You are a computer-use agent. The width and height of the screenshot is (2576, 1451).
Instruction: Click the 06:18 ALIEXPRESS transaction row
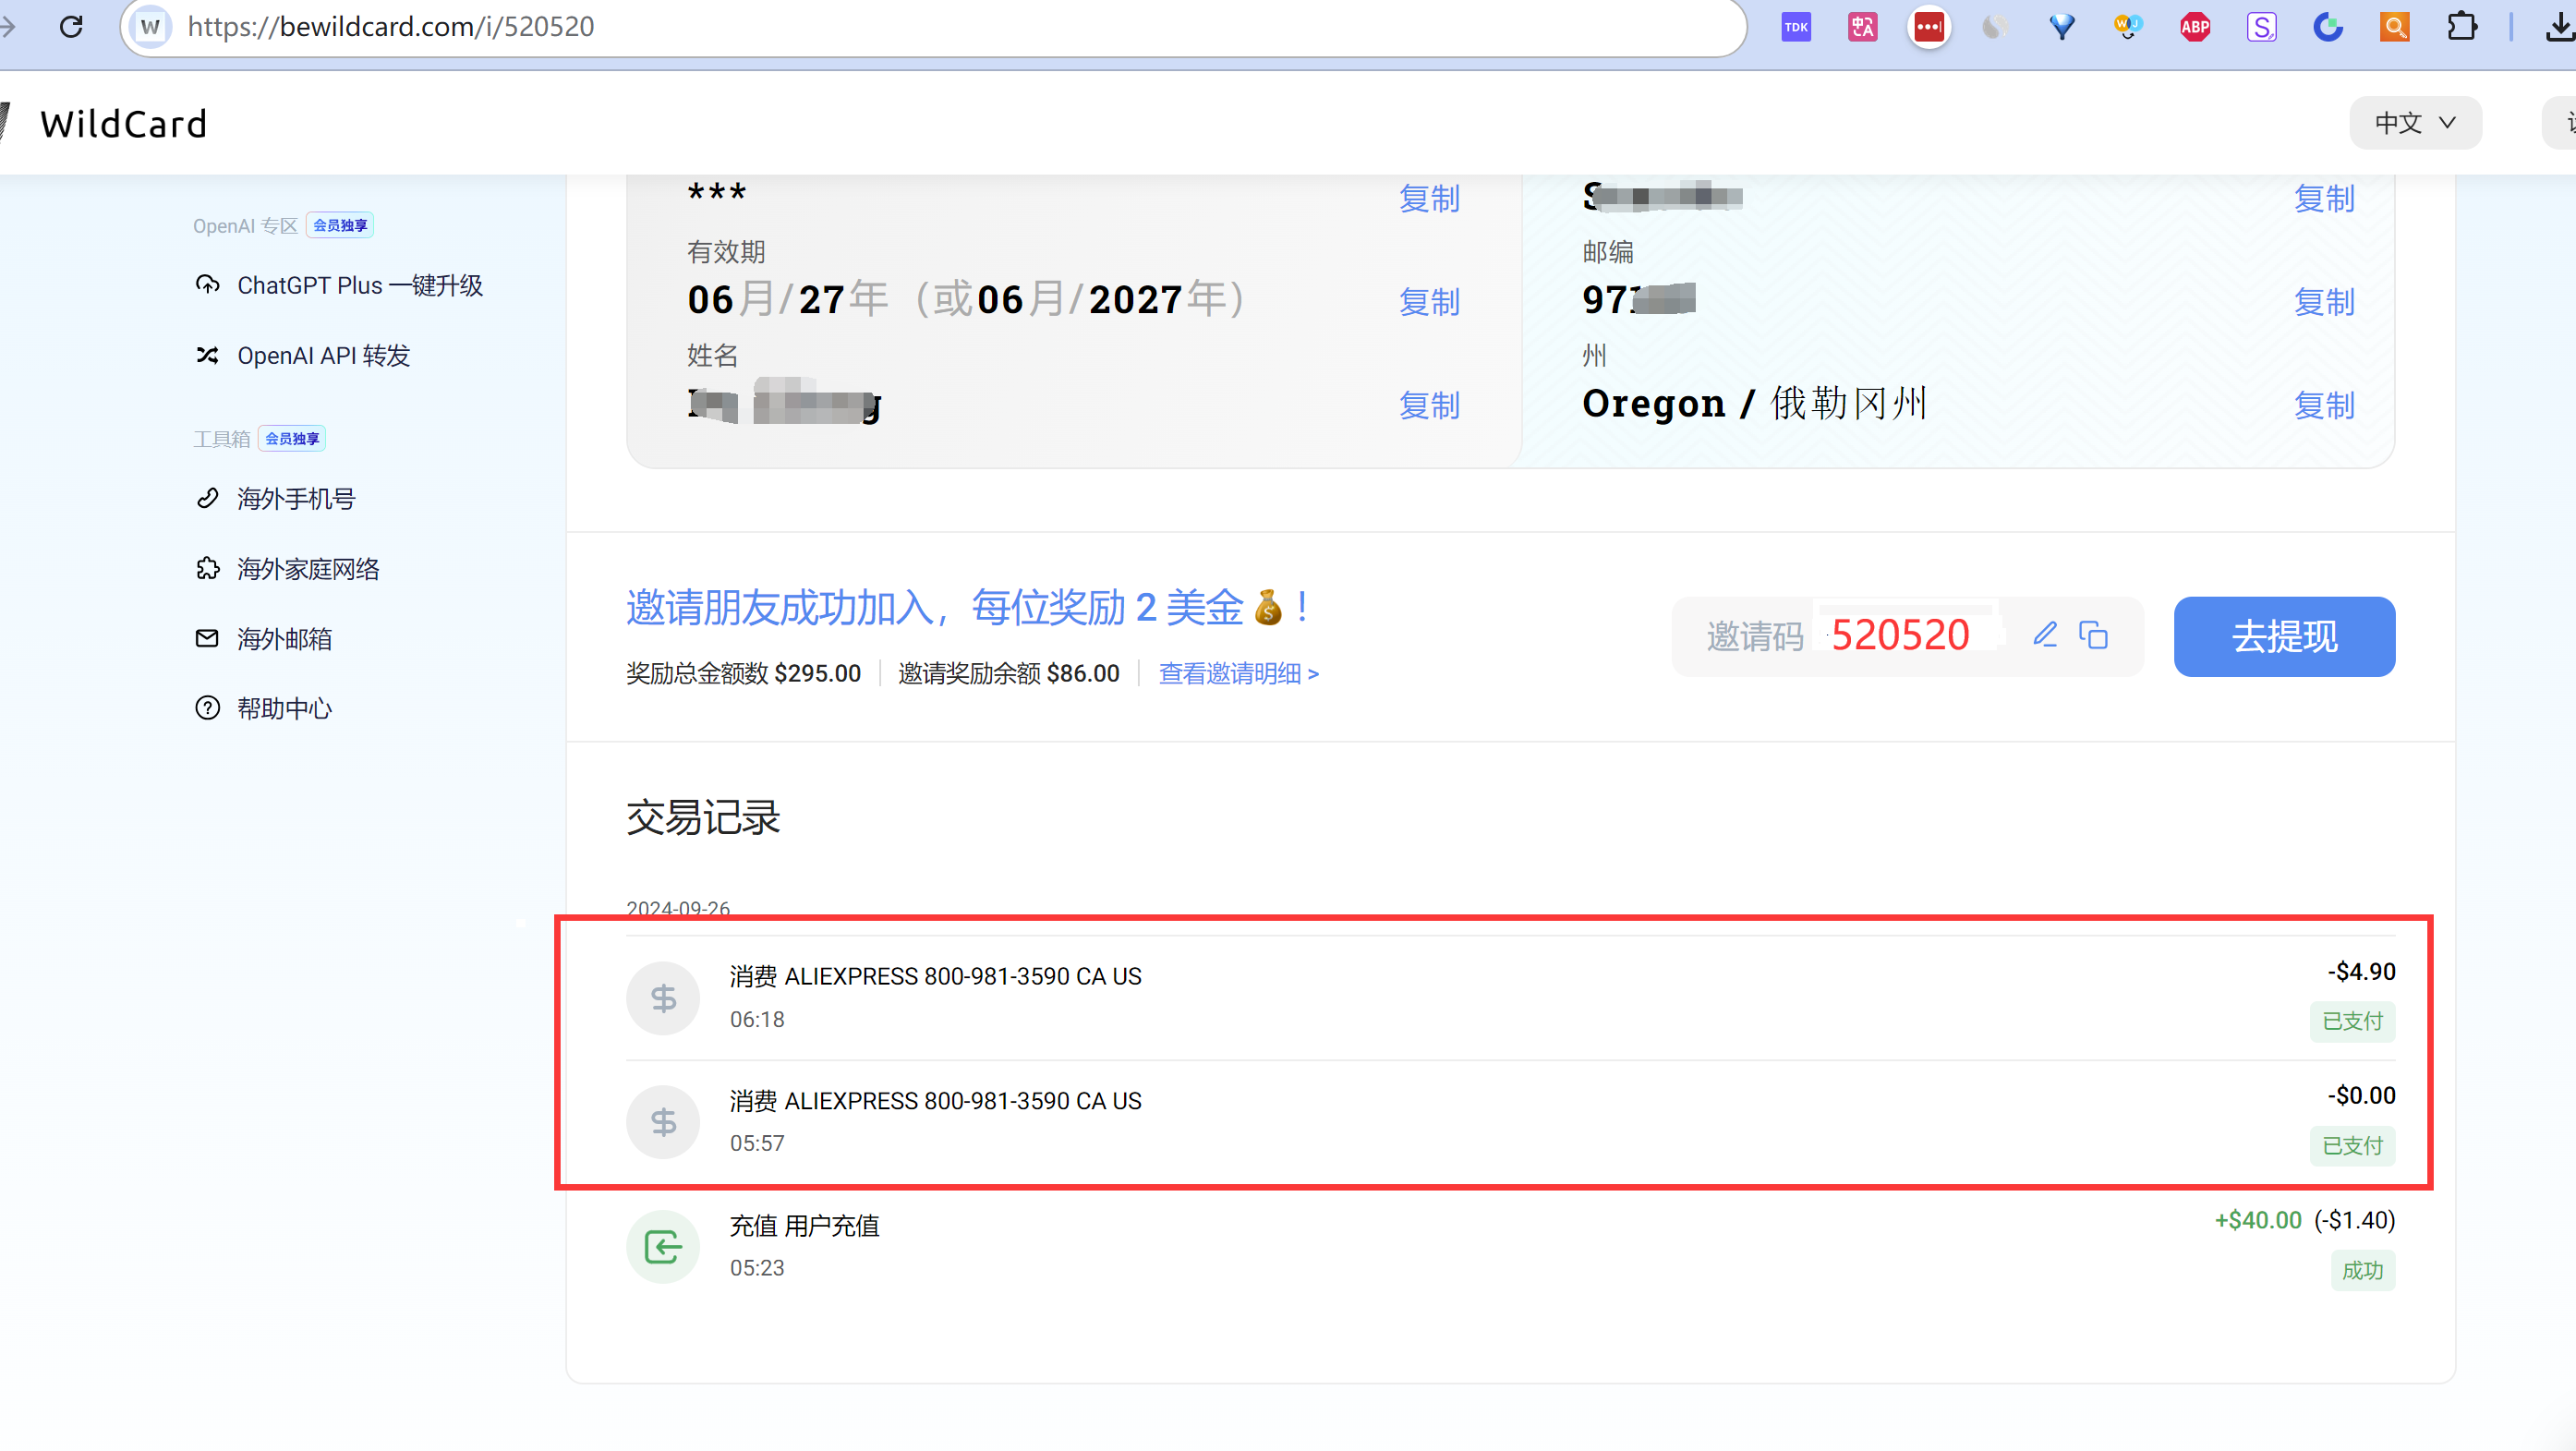point(1510,998)
